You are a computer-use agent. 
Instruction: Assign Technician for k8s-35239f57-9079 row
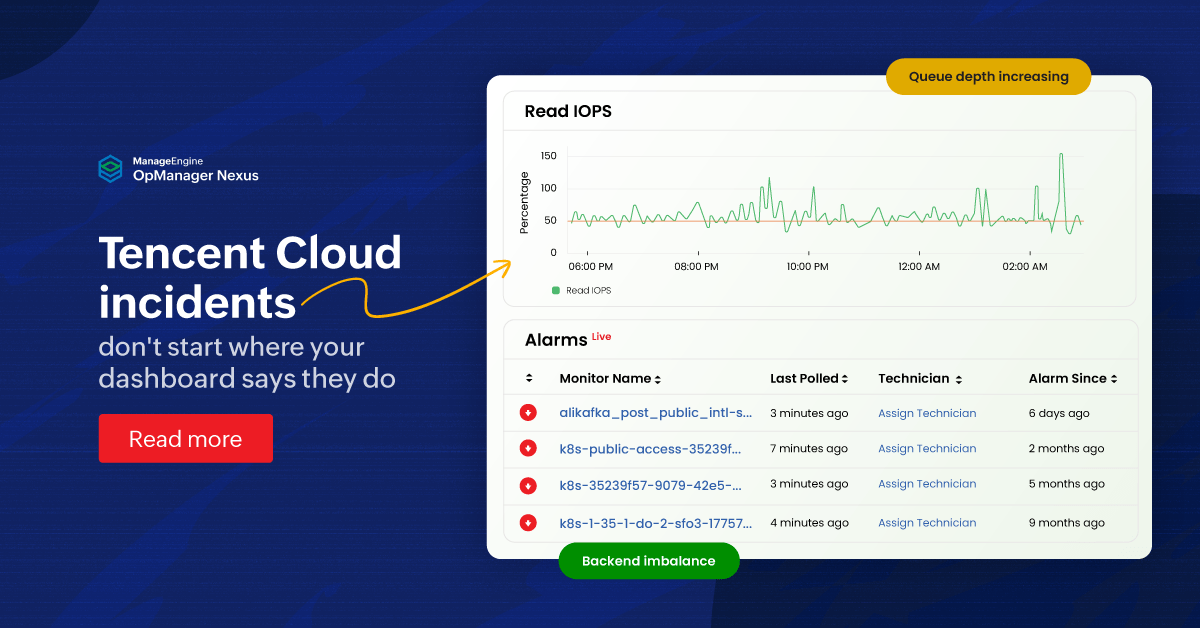927,484
